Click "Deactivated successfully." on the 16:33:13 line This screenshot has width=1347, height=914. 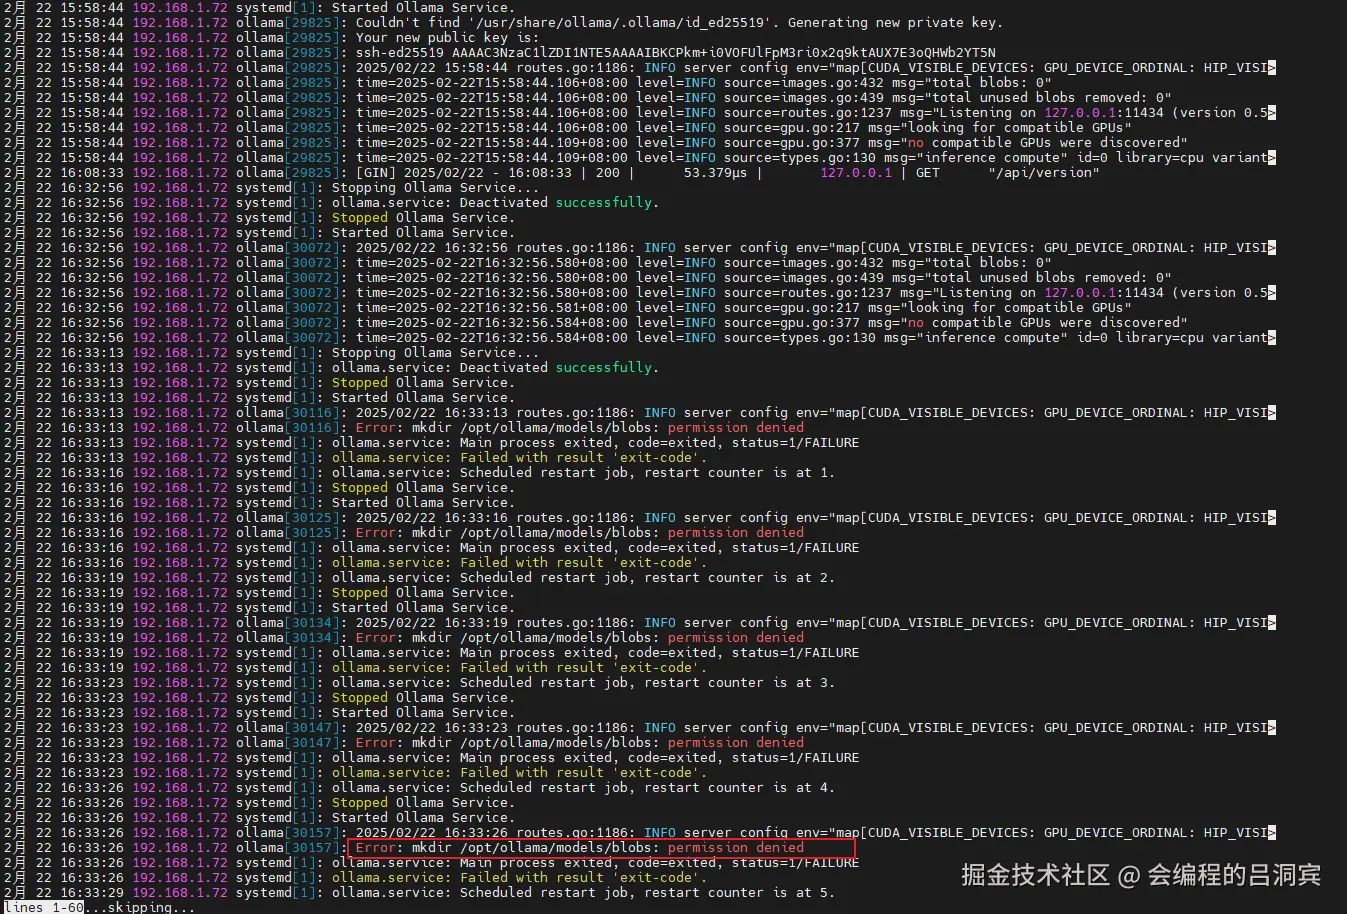tap(559, 367)
